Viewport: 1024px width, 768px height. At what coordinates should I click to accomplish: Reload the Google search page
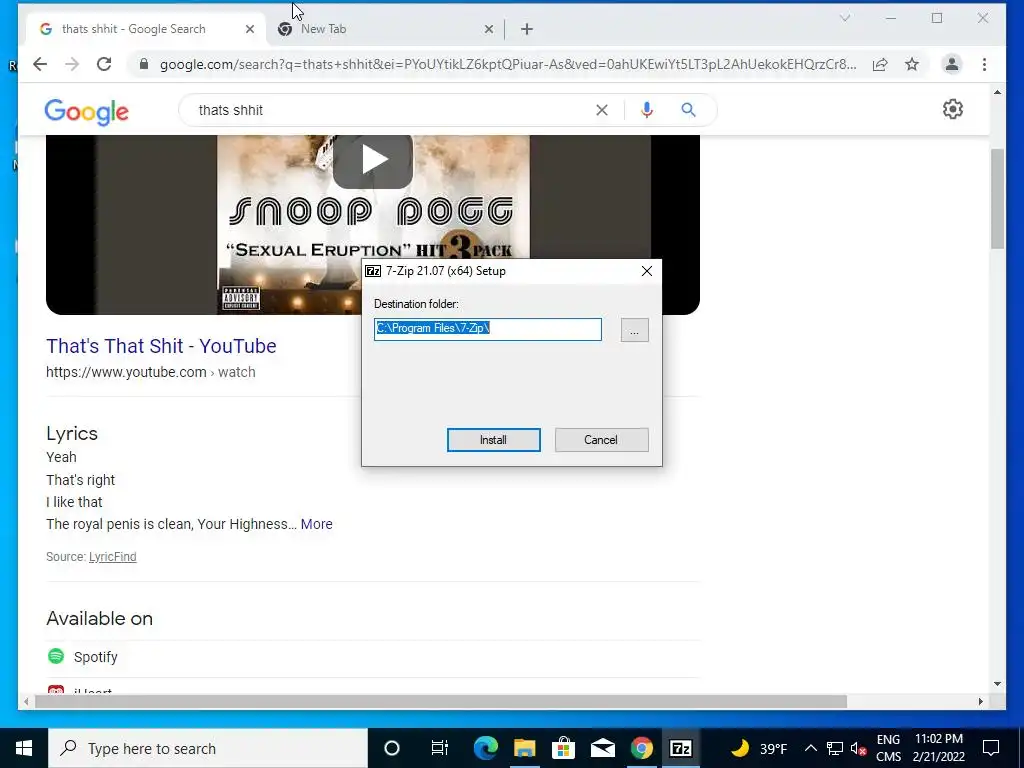pyautogui.click(x=104, y=64)
